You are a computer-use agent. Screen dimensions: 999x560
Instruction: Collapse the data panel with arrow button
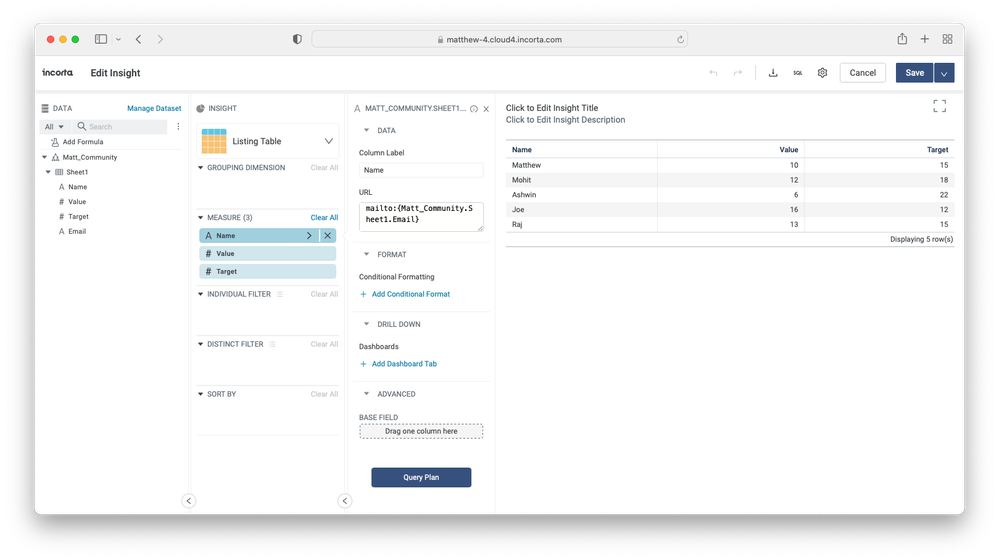(189, 501)
